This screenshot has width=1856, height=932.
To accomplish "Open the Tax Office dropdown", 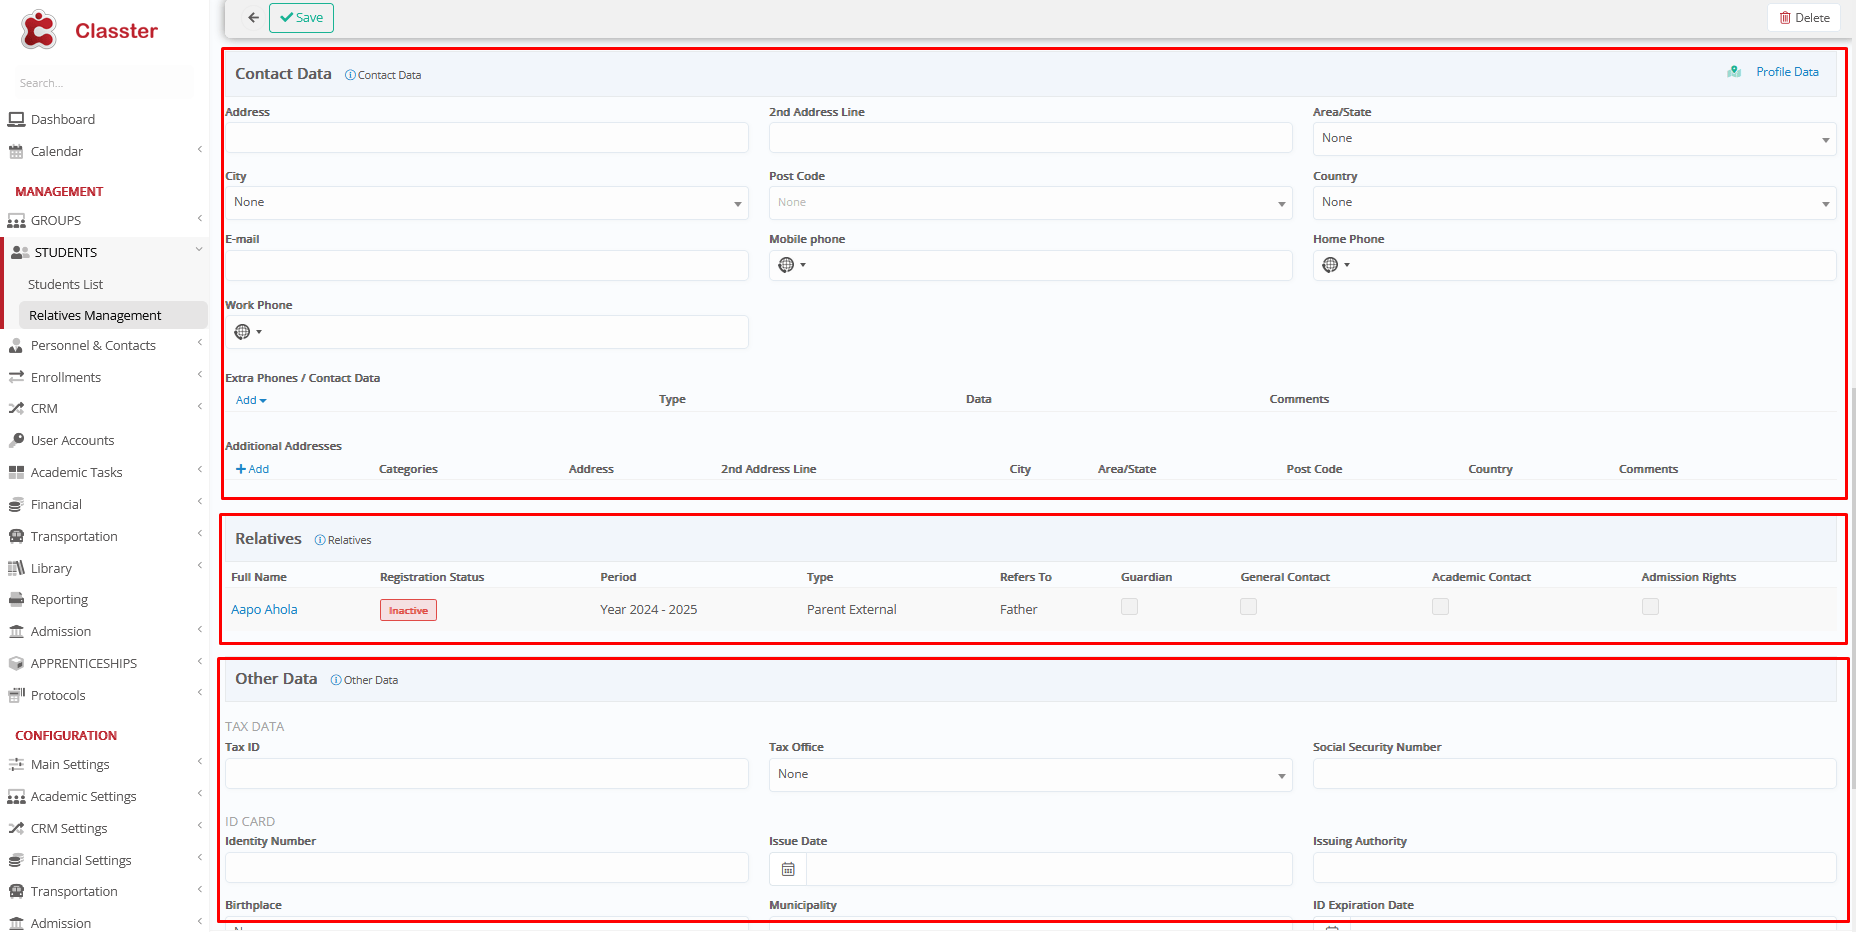I will [1029, 775].
